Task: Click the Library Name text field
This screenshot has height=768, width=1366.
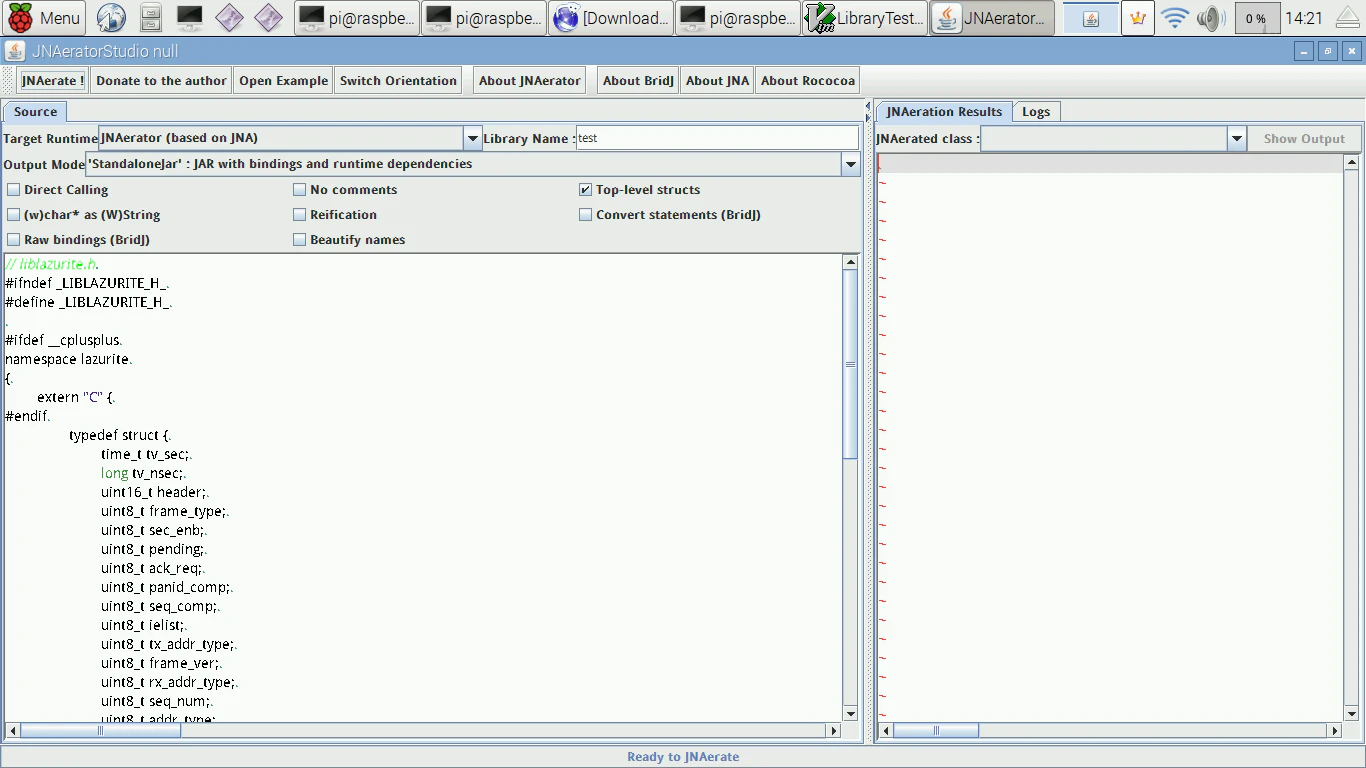Action: tap(717, 138)
